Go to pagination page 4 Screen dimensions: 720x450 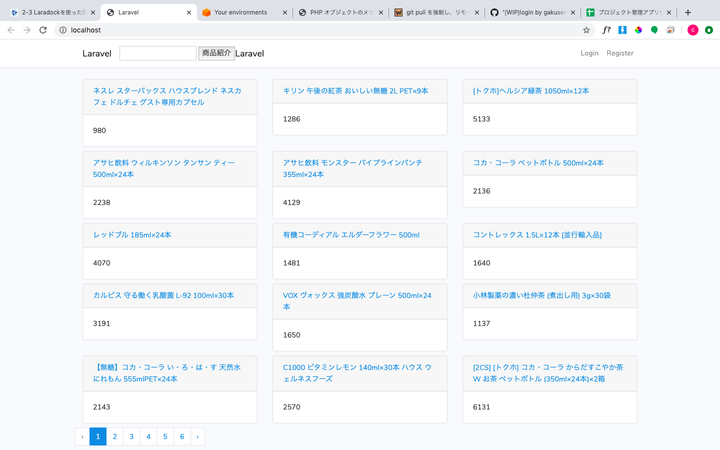(148, 437)
